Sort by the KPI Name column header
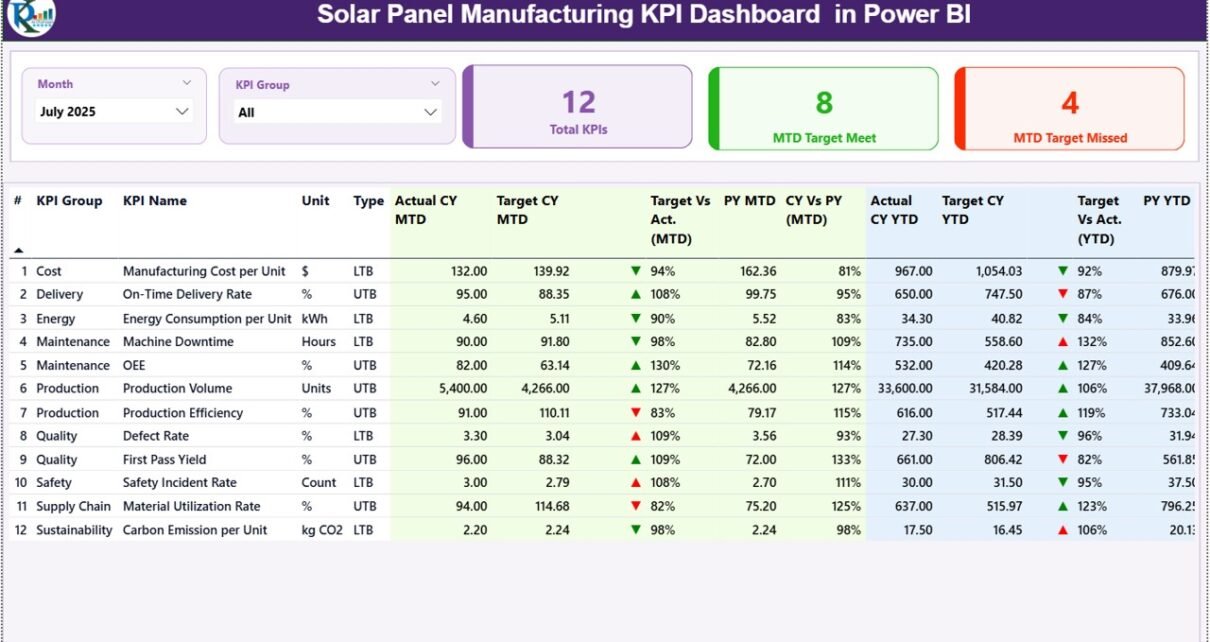 pos(155,201)
